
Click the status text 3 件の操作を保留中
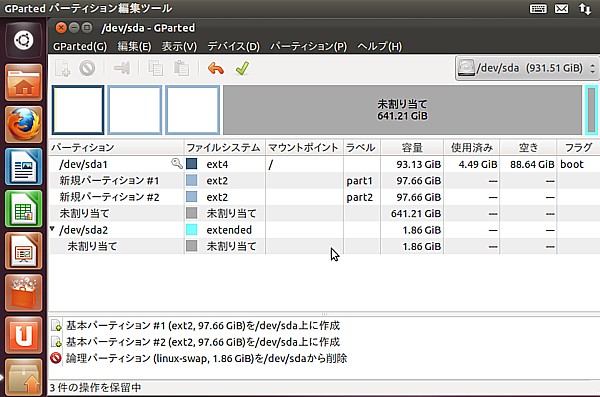tap(95, 387)
